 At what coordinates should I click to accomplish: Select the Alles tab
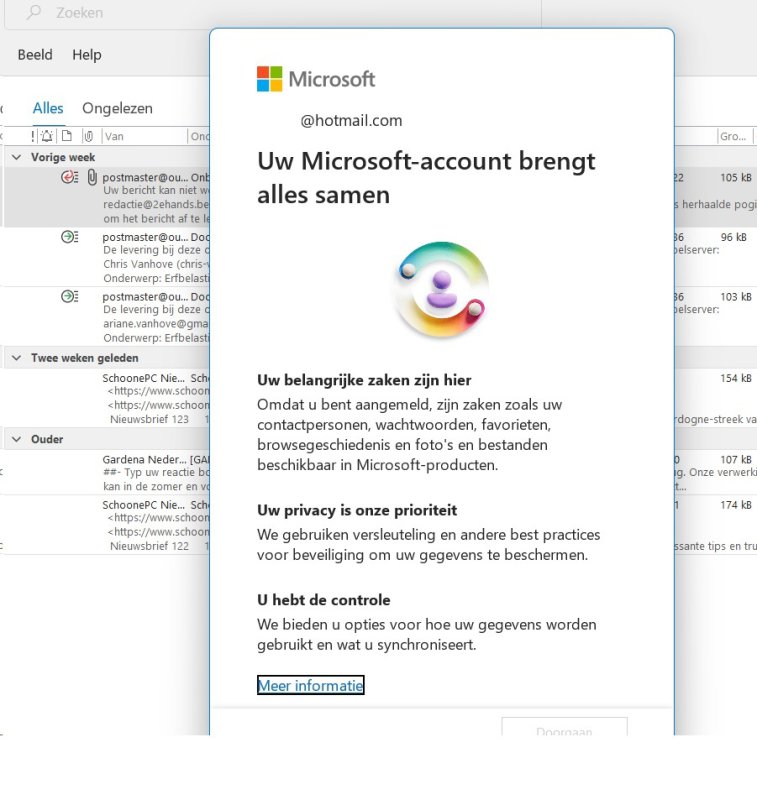click(48, 108)
